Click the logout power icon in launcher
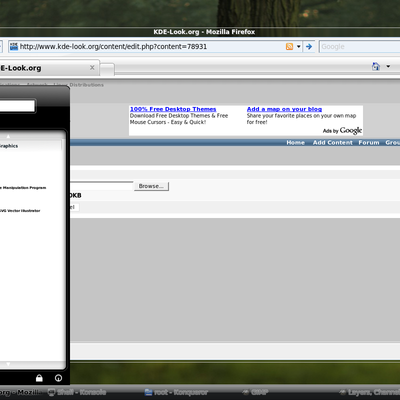 point(58,378)
